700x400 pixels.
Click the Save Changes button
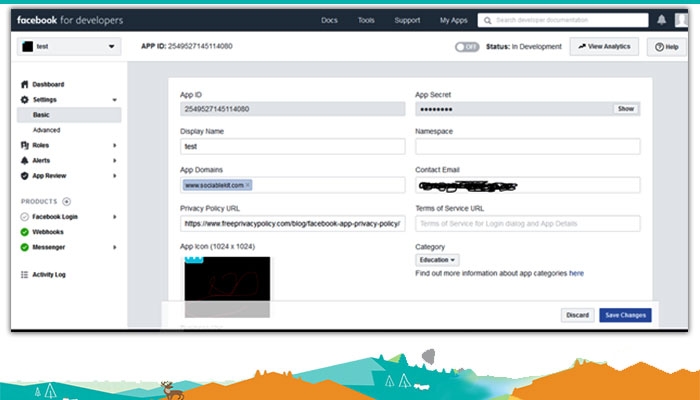coord(625,315)
